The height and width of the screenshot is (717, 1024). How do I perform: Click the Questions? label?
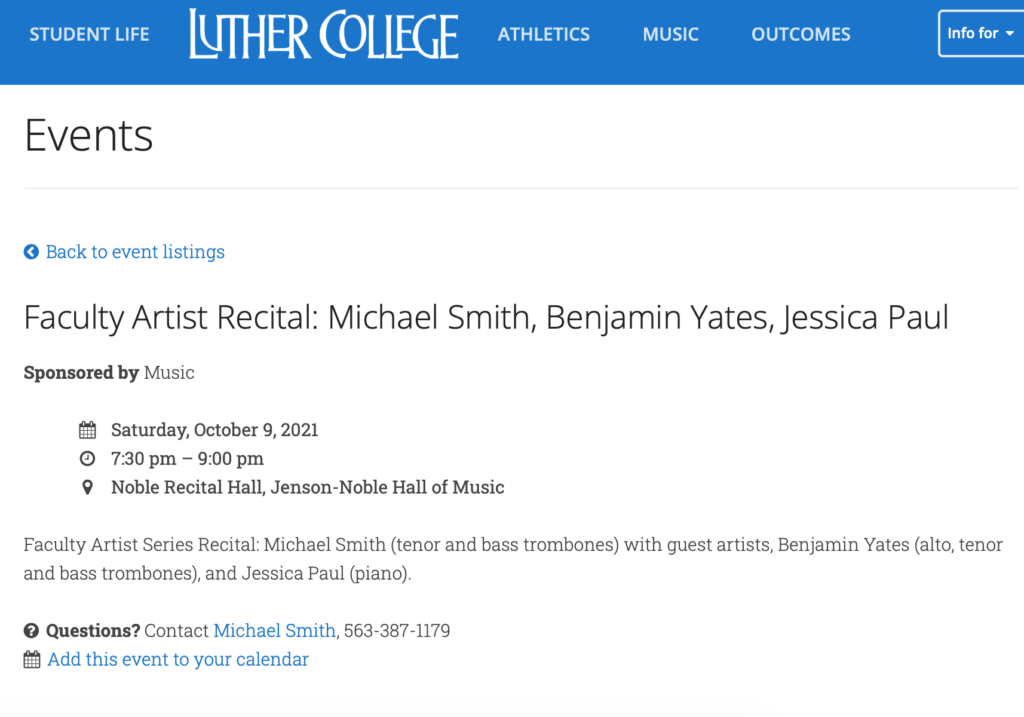[x=93, y=631]
